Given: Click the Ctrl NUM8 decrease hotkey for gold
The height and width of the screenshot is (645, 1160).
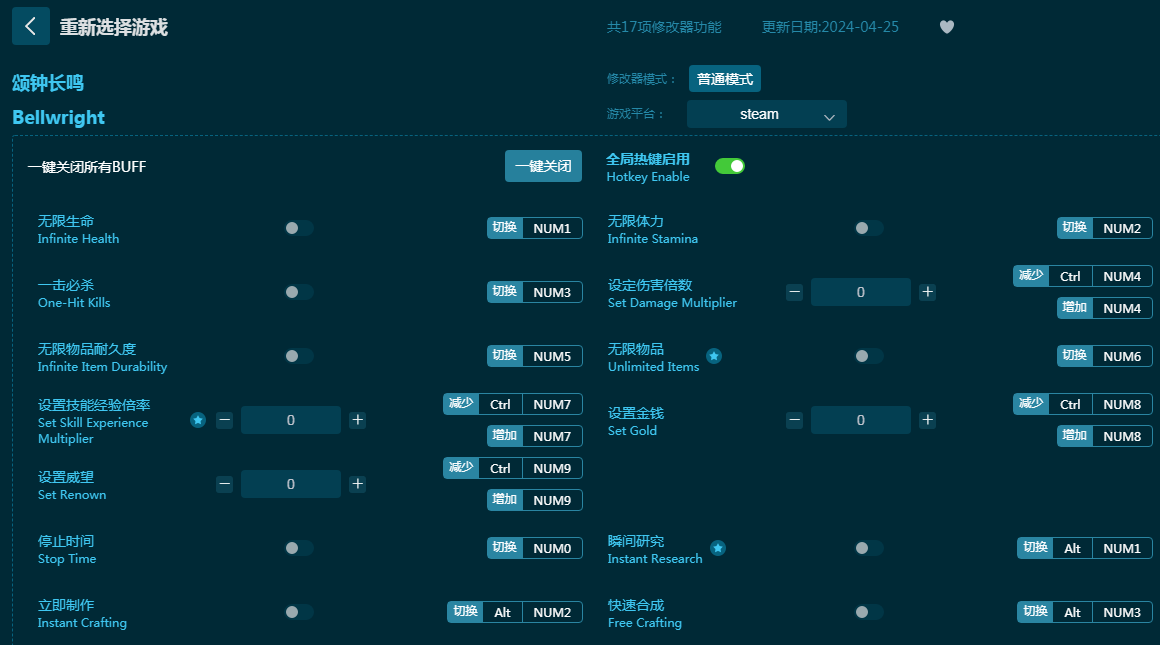Looking at the screenshot, I should tap(1082, 404).
